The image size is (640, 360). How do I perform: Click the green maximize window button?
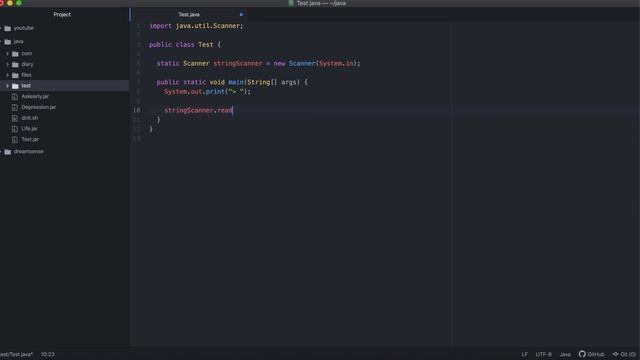19,3
